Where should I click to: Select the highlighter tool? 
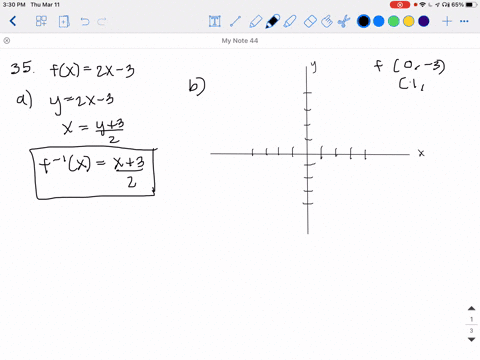290,21
